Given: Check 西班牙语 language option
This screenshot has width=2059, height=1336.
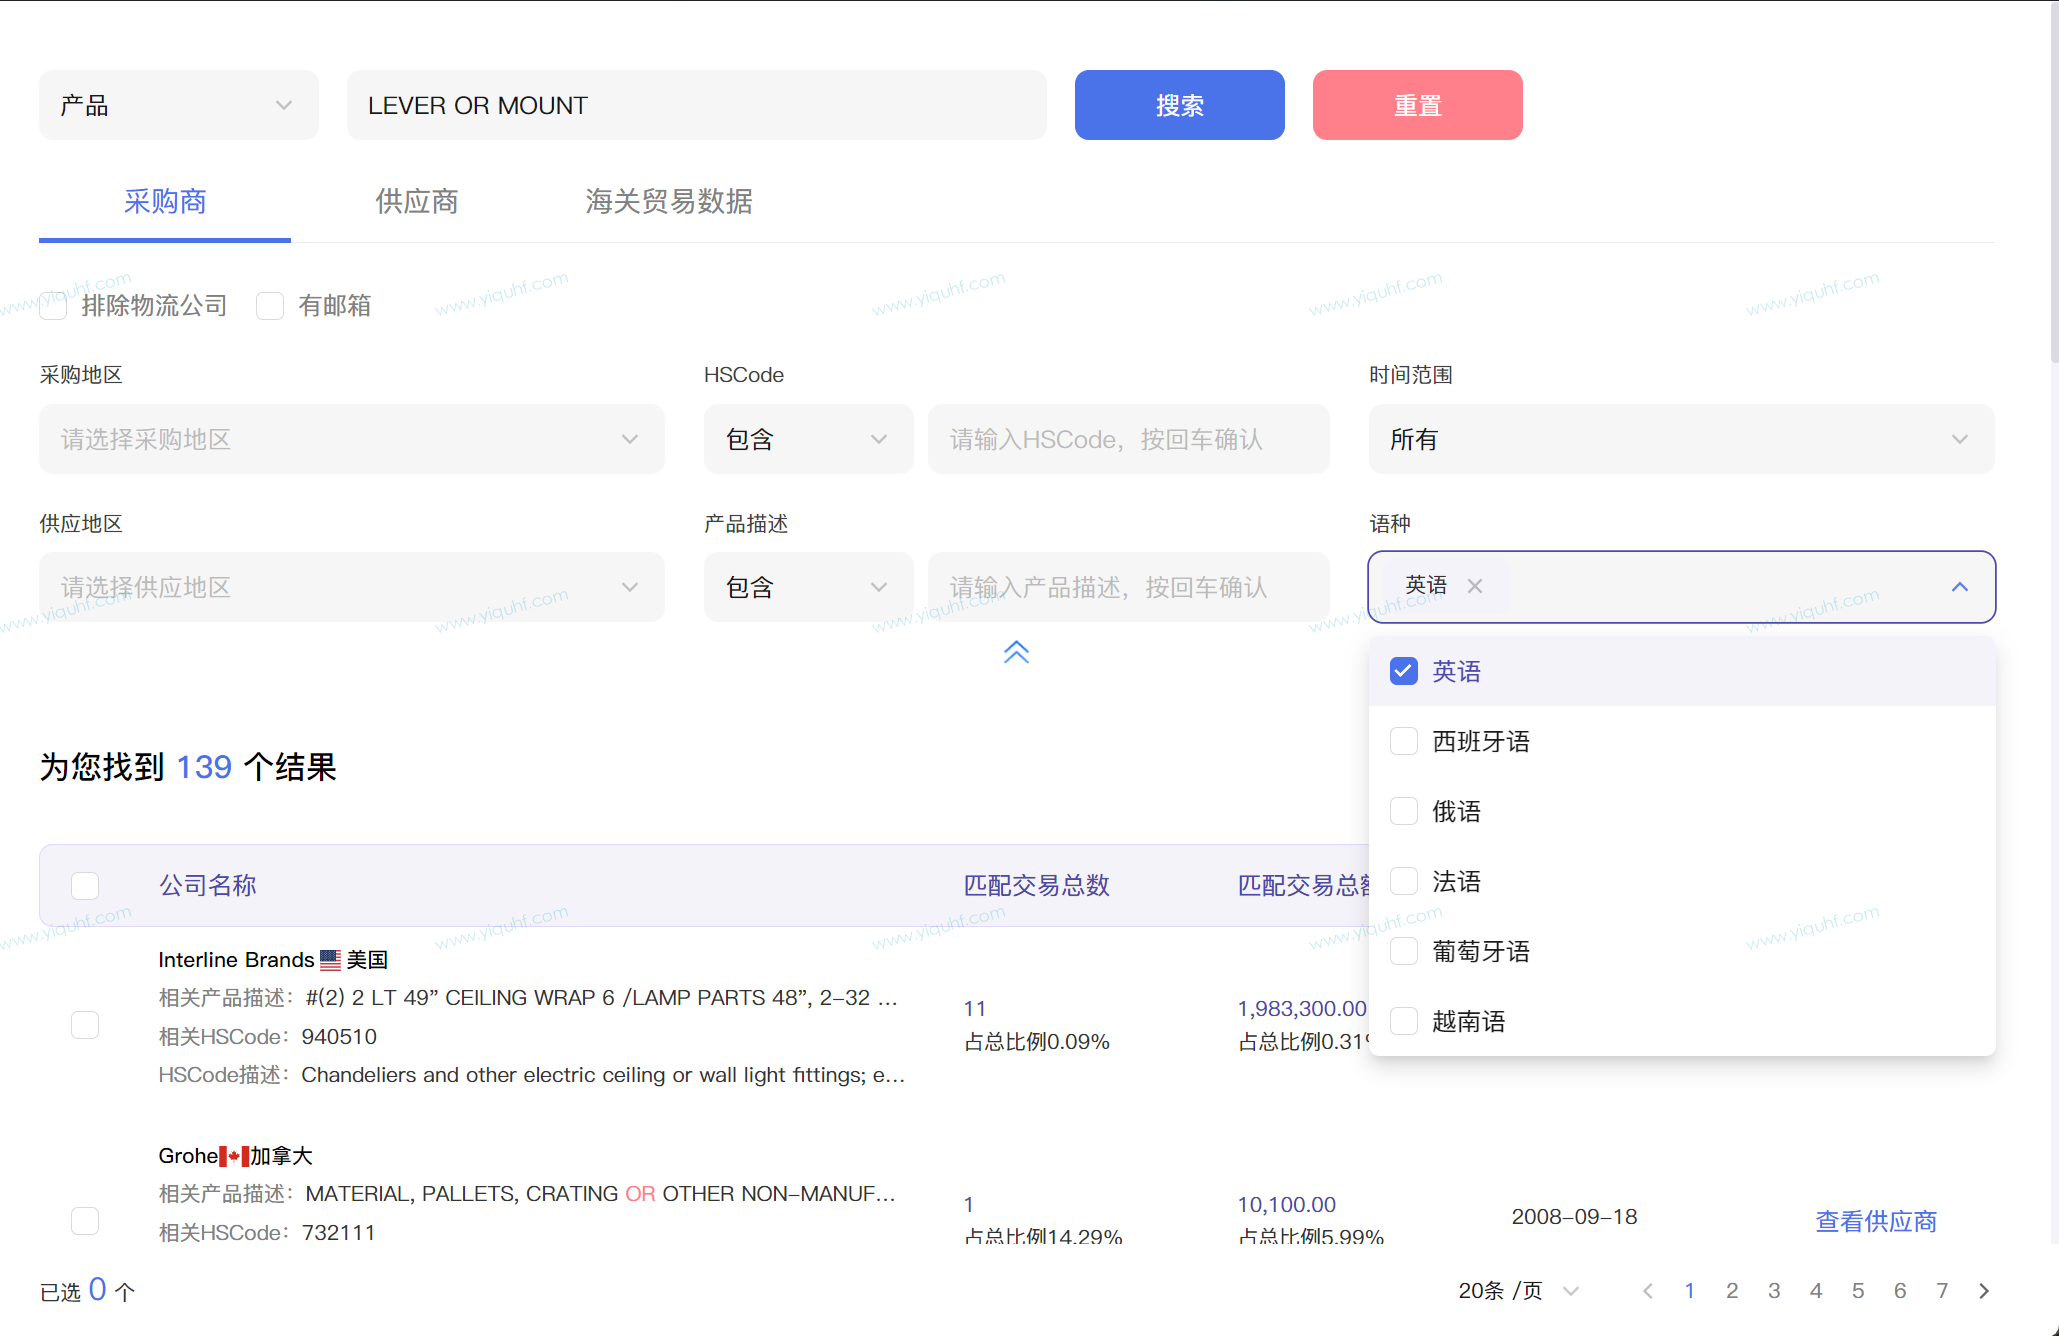Looking at the screenshot, I should tap(1404, 741).
